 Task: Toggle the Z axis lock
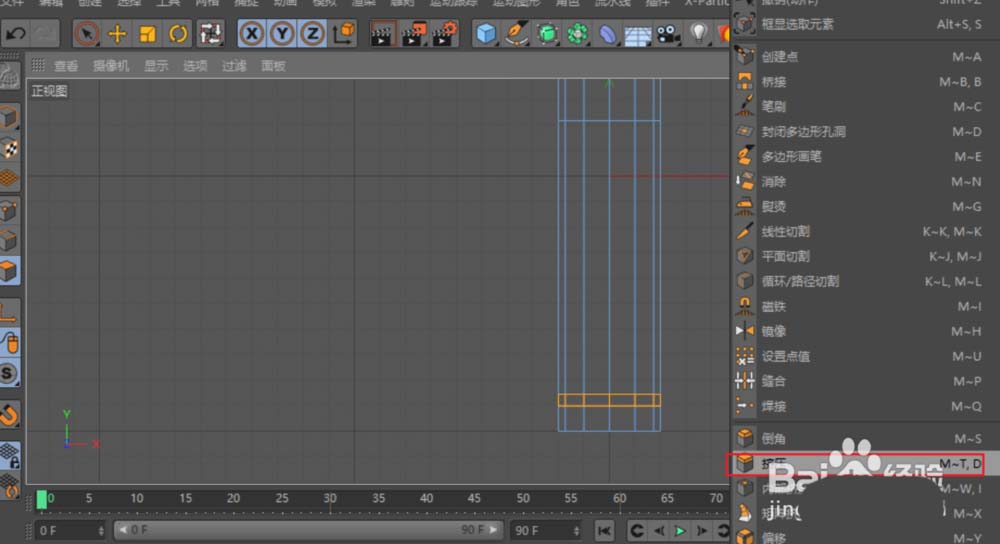(313, 34)
